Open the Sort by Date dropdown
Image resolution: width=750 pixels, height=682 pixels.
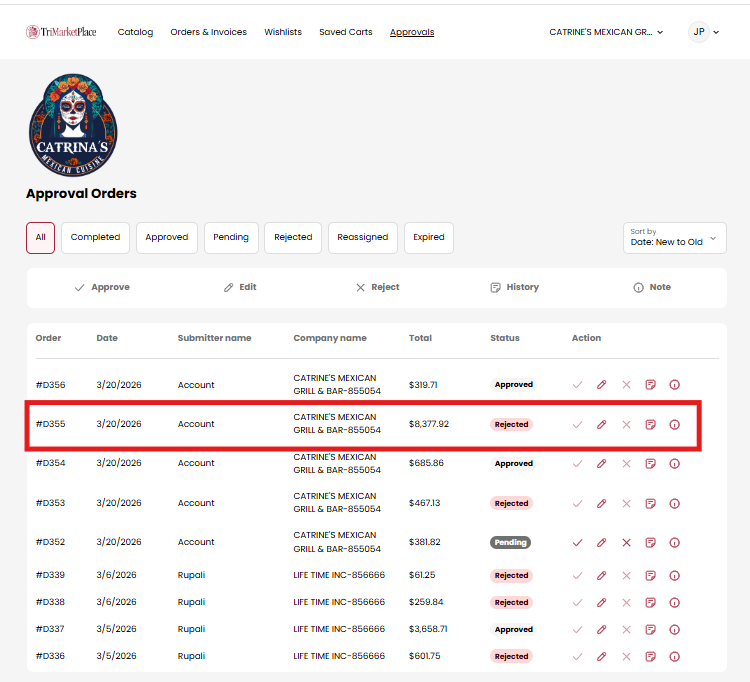(674, 238)
